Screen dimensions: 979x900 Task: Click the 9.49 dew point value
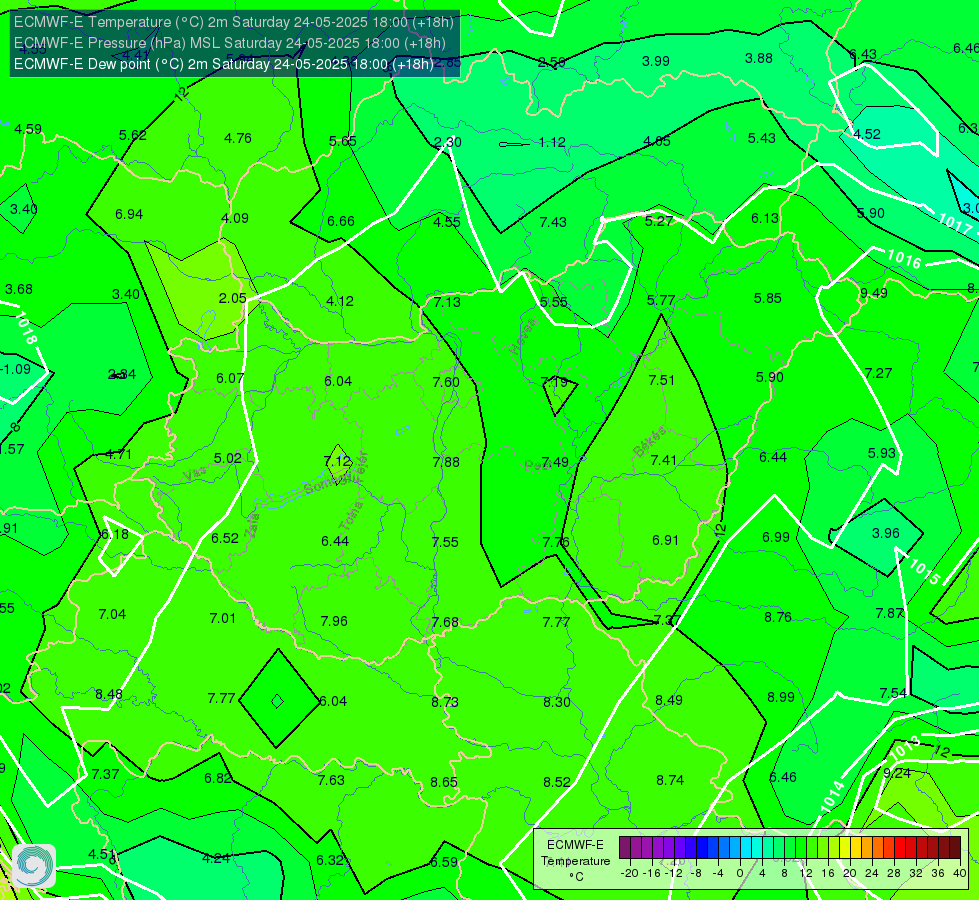coord(873,293)
